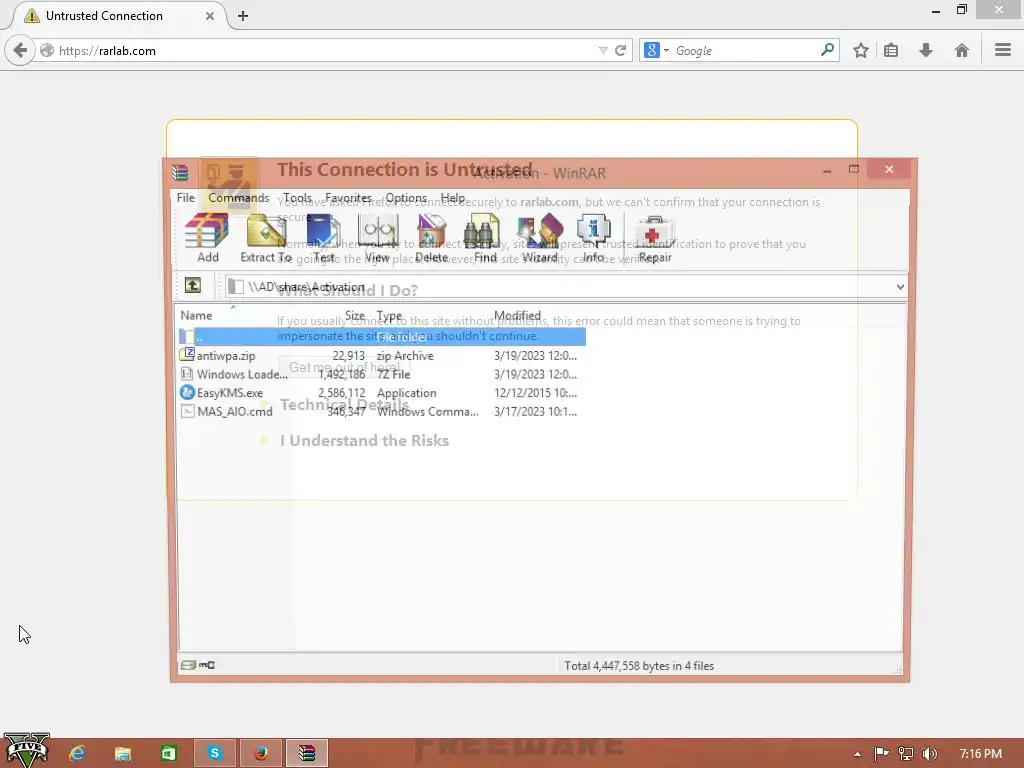Open the search engine selector dropdown
The image size is (1024, 768).
click(657, 50)
